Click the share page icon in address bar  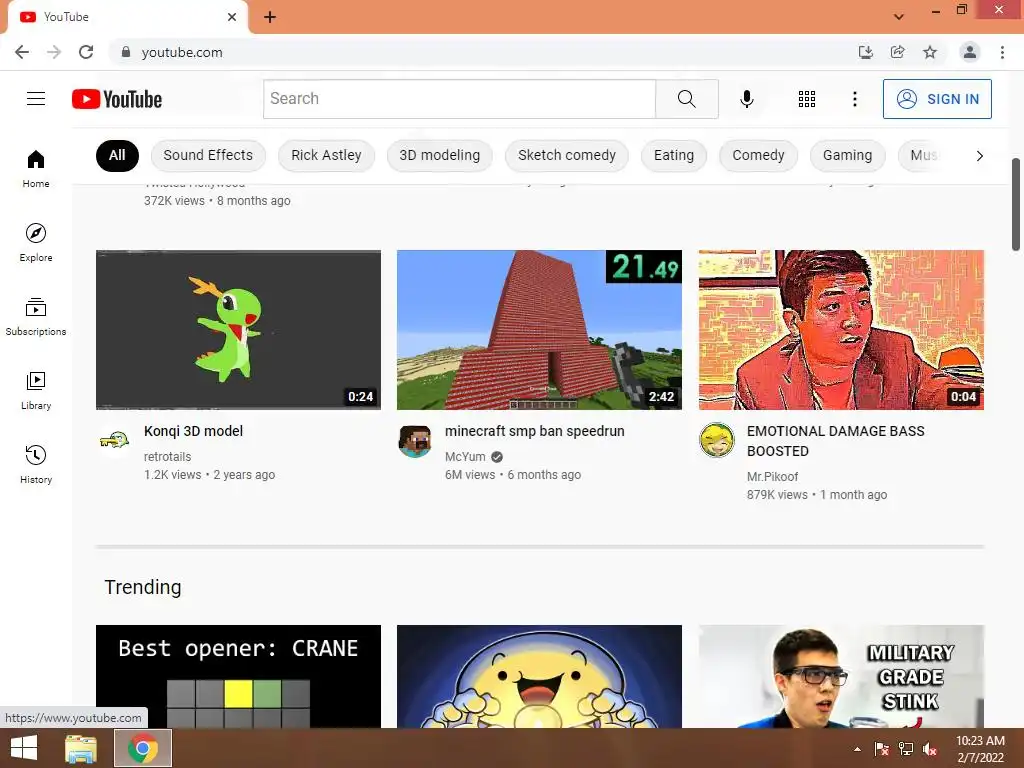tap(897, 52)
